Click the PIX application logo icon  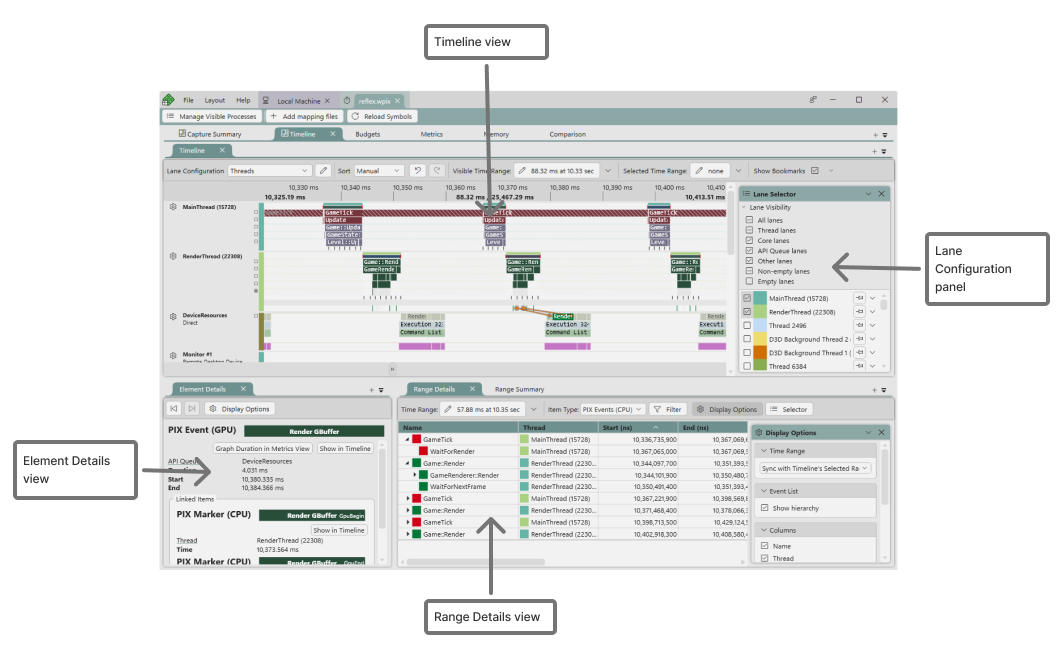pos(168,100)
